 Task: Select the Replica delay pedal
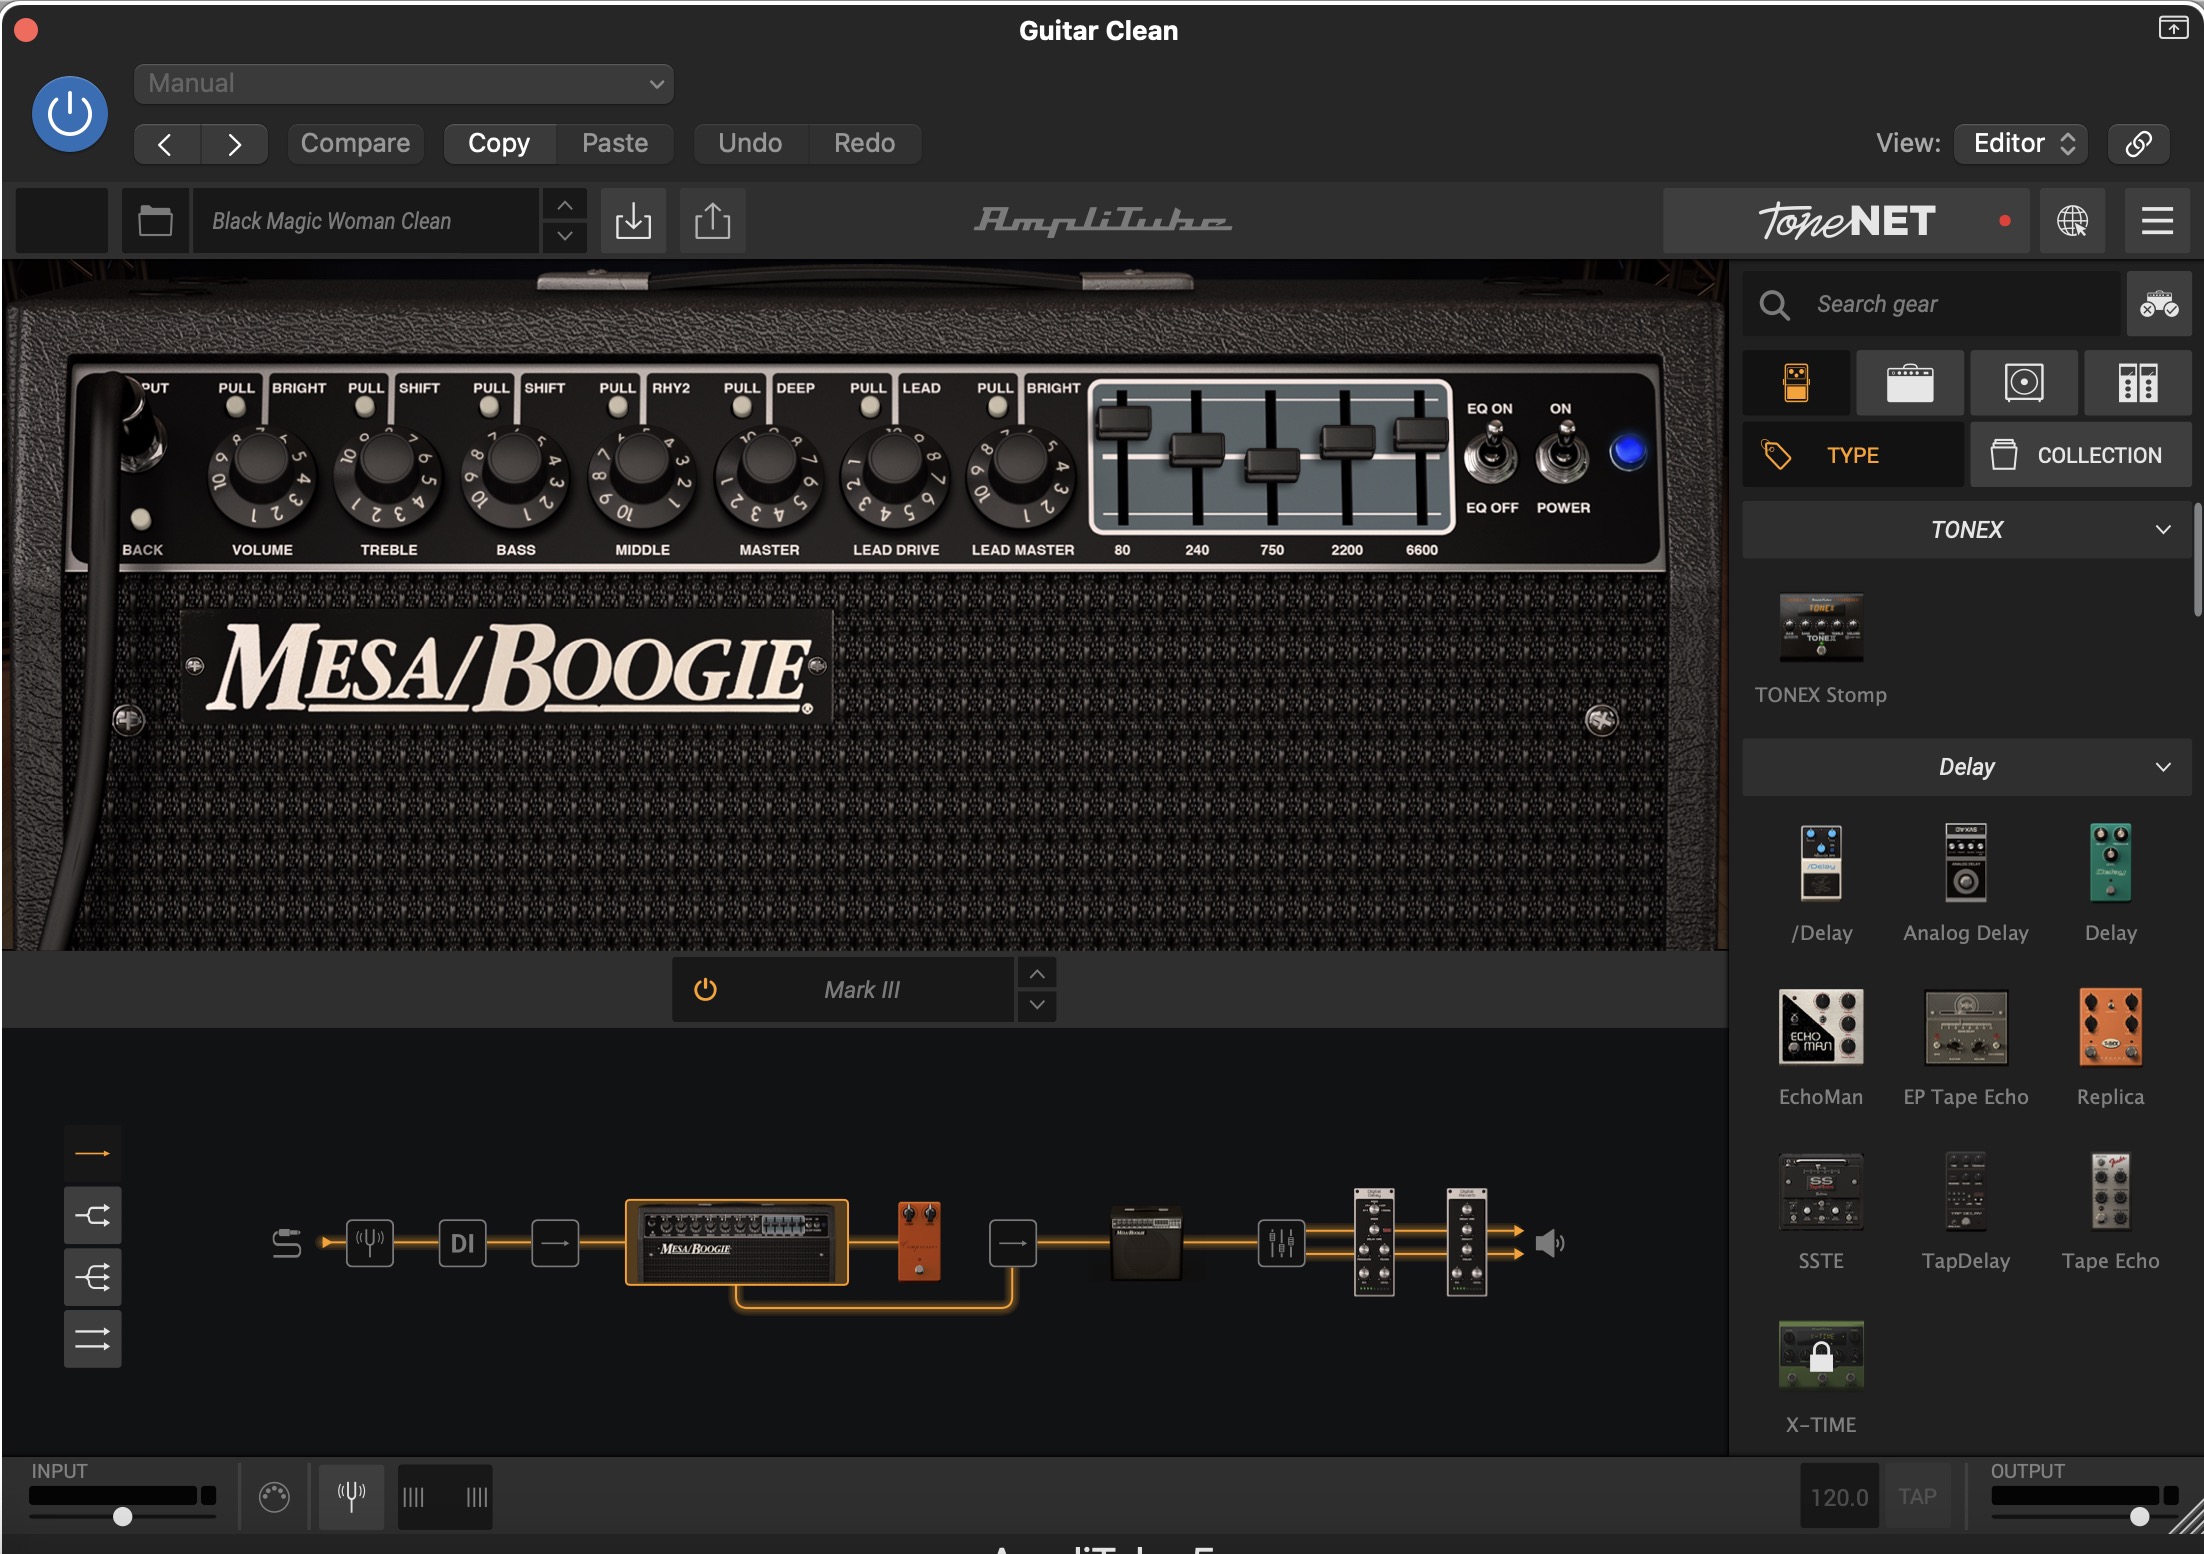[x=2110, y=1027]
